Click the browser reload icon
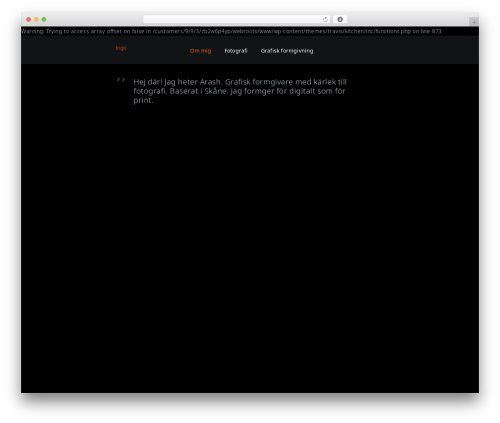This screenshot has height=423, width=500. point(325,19)
